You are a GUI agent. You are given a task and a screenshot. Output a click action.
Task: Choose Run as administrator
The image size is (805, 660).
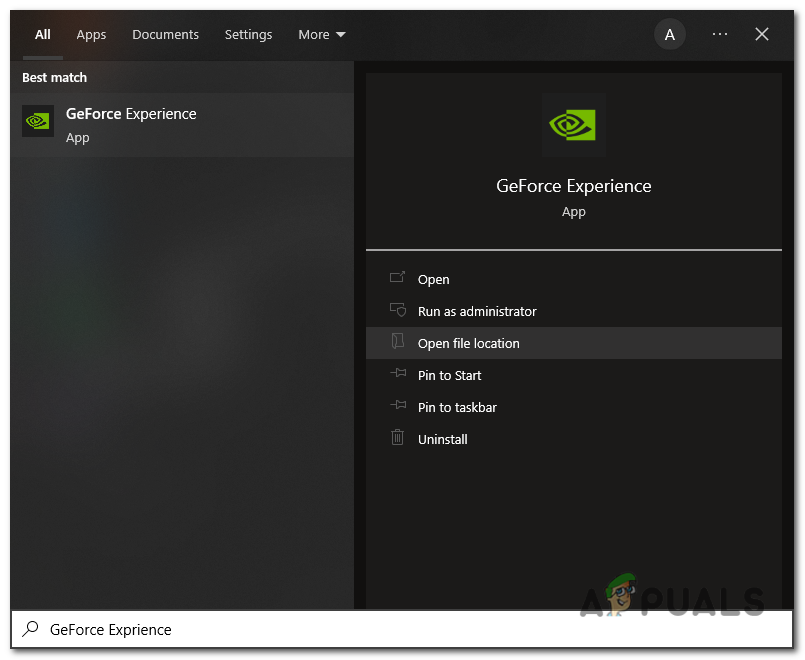476,311
